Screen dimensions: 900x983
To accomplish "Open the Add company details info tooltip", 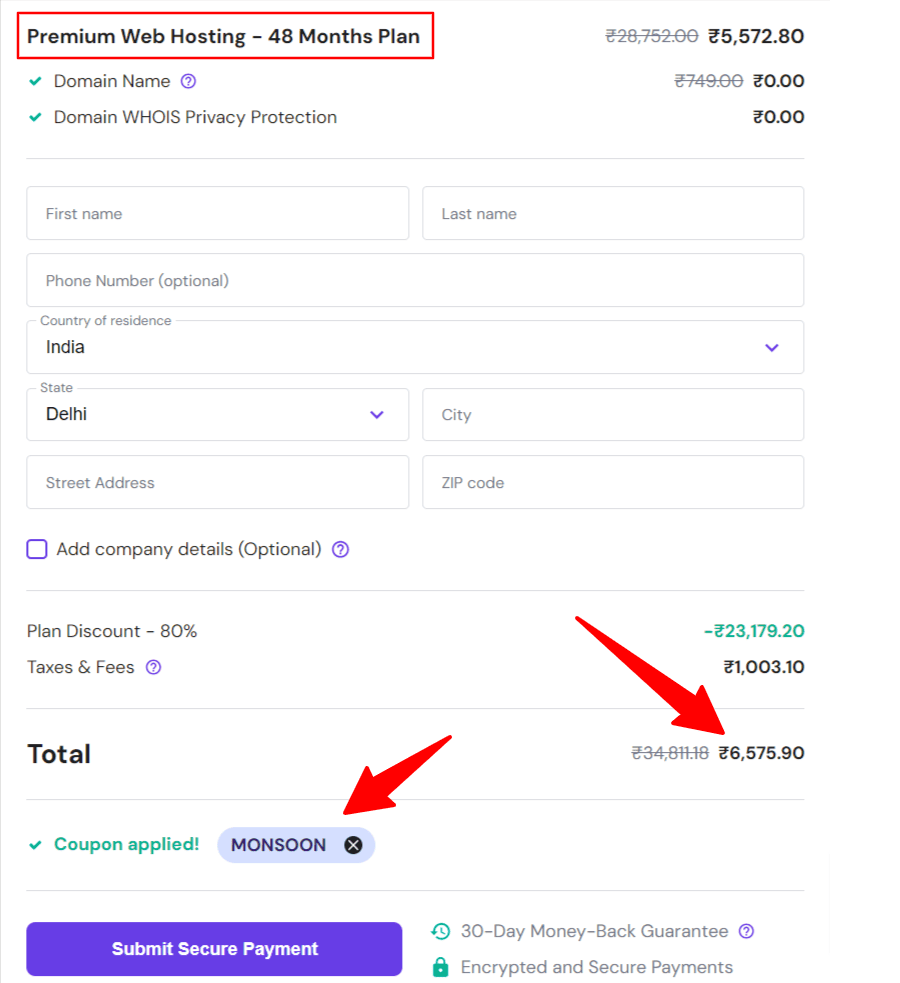I will [340, 549].
